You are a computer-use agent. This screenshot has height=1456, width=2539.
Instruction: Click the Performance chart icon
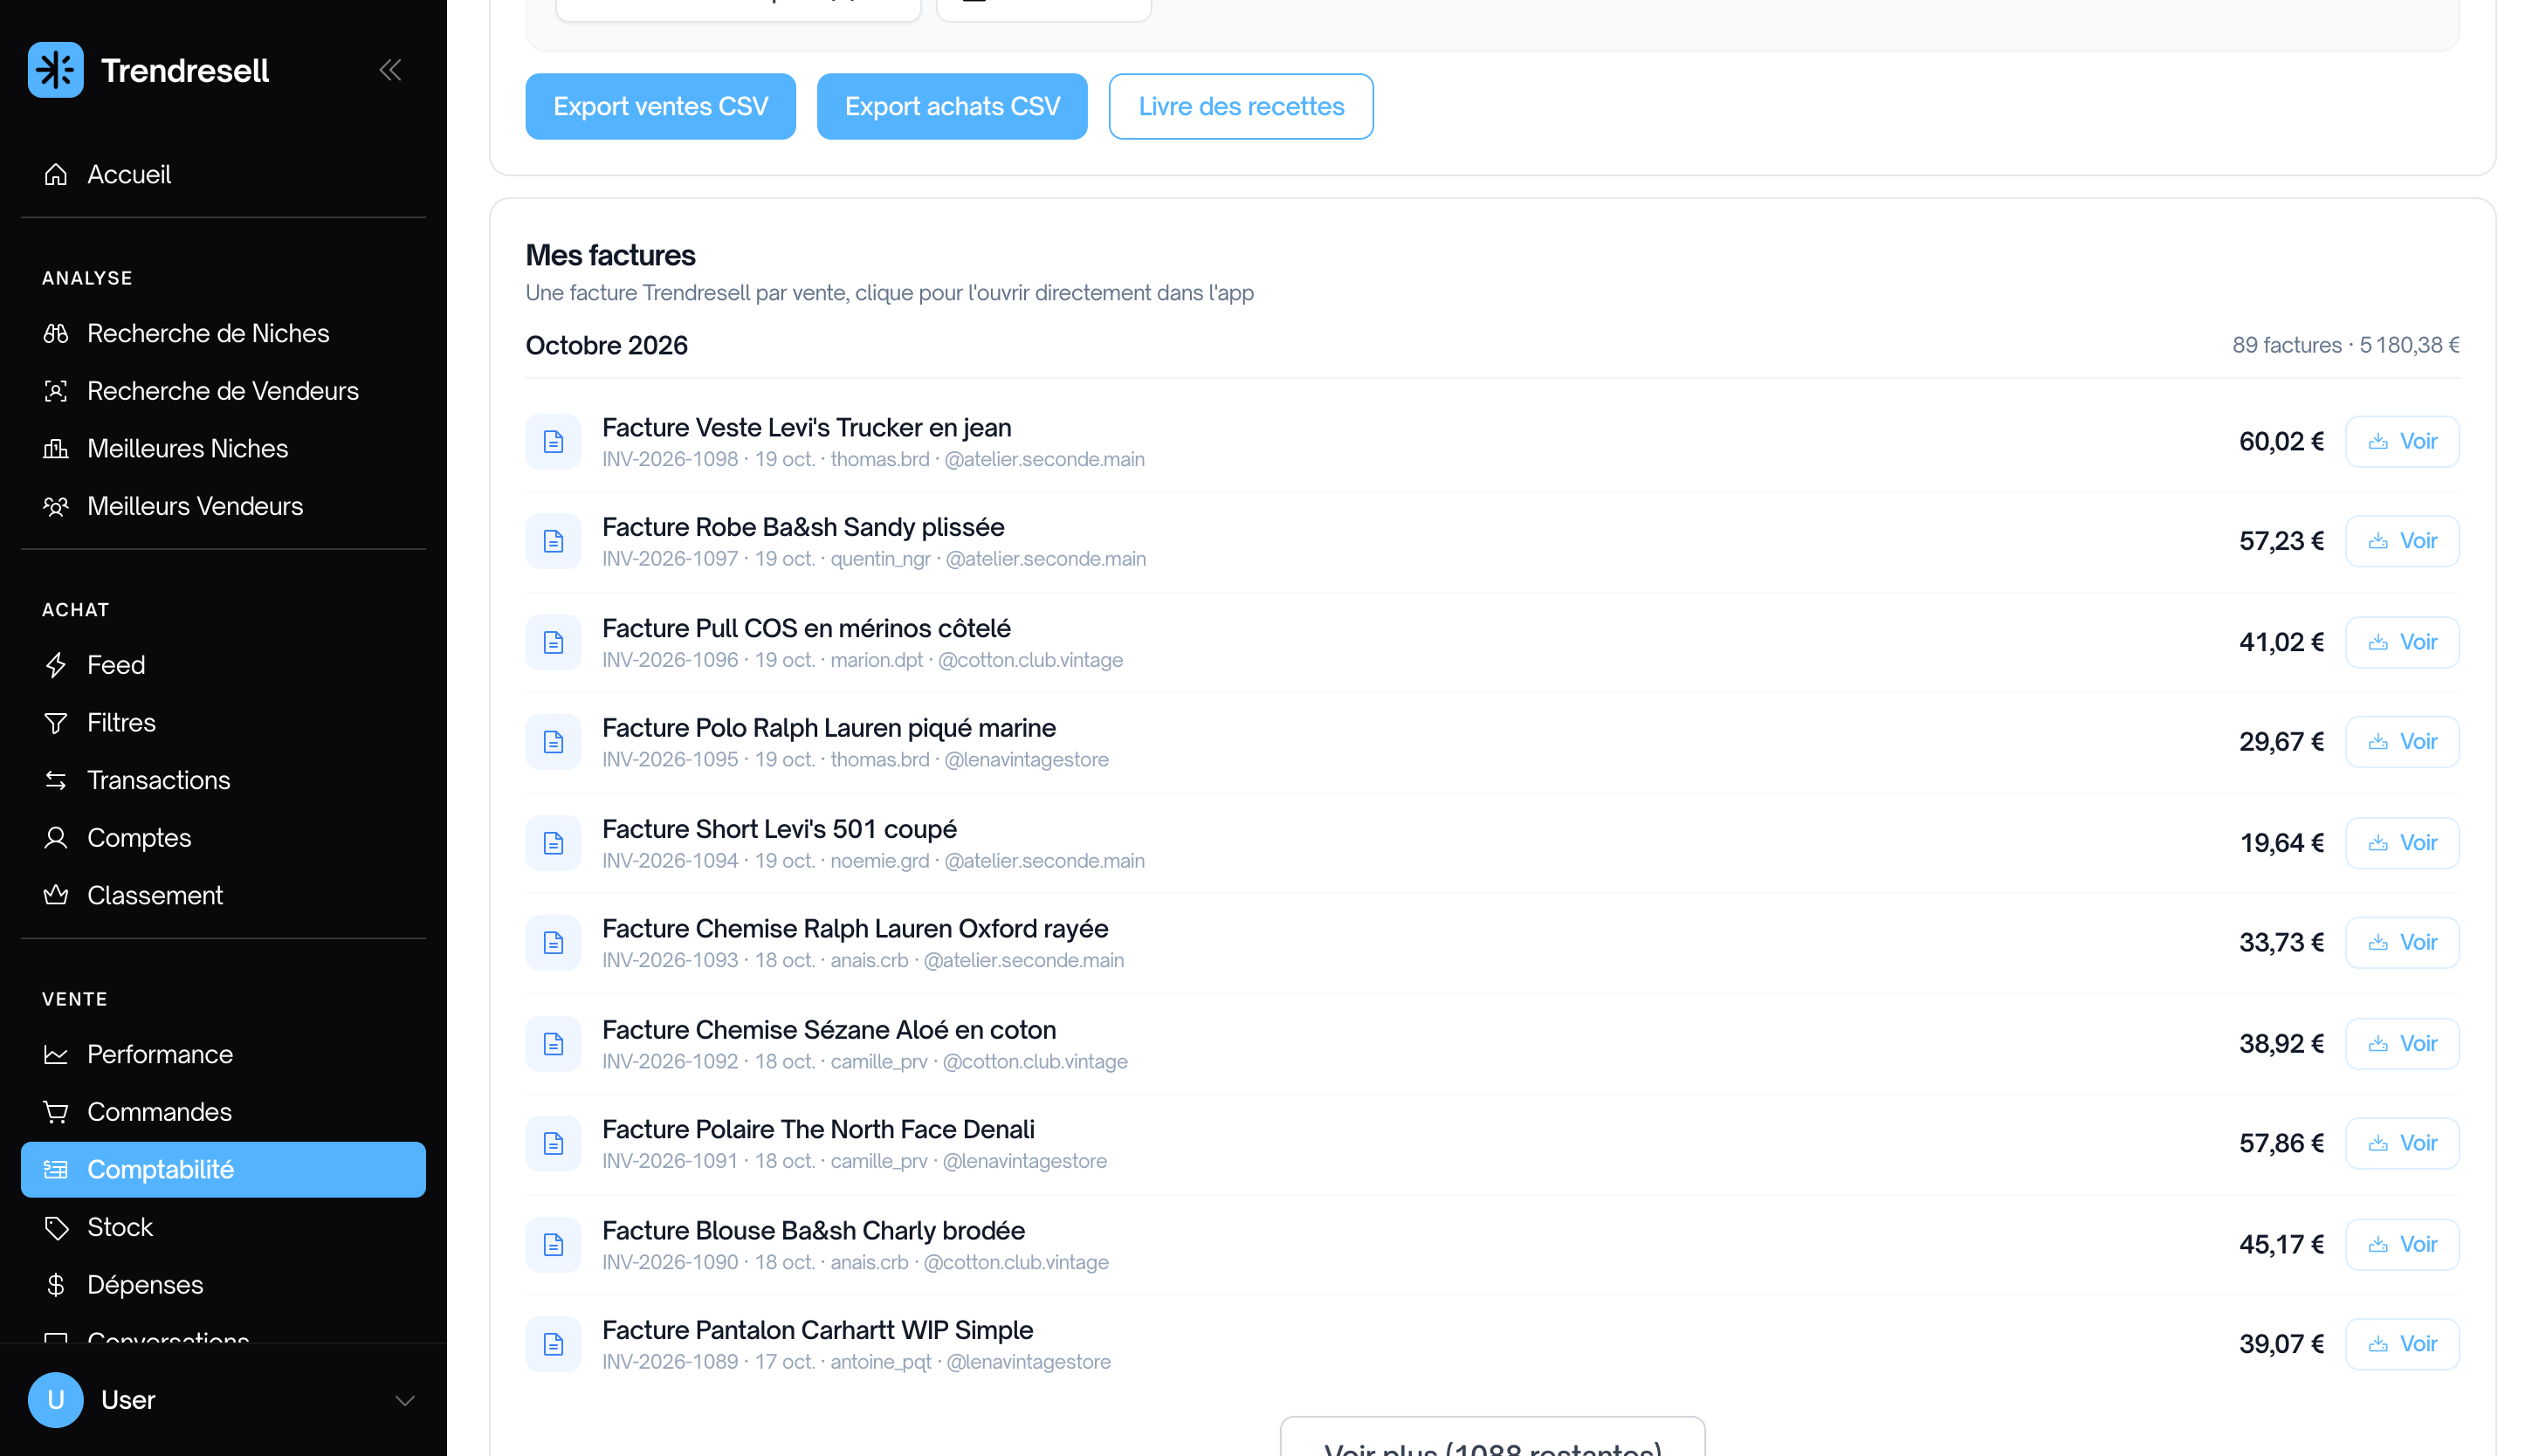[56, 1055]
